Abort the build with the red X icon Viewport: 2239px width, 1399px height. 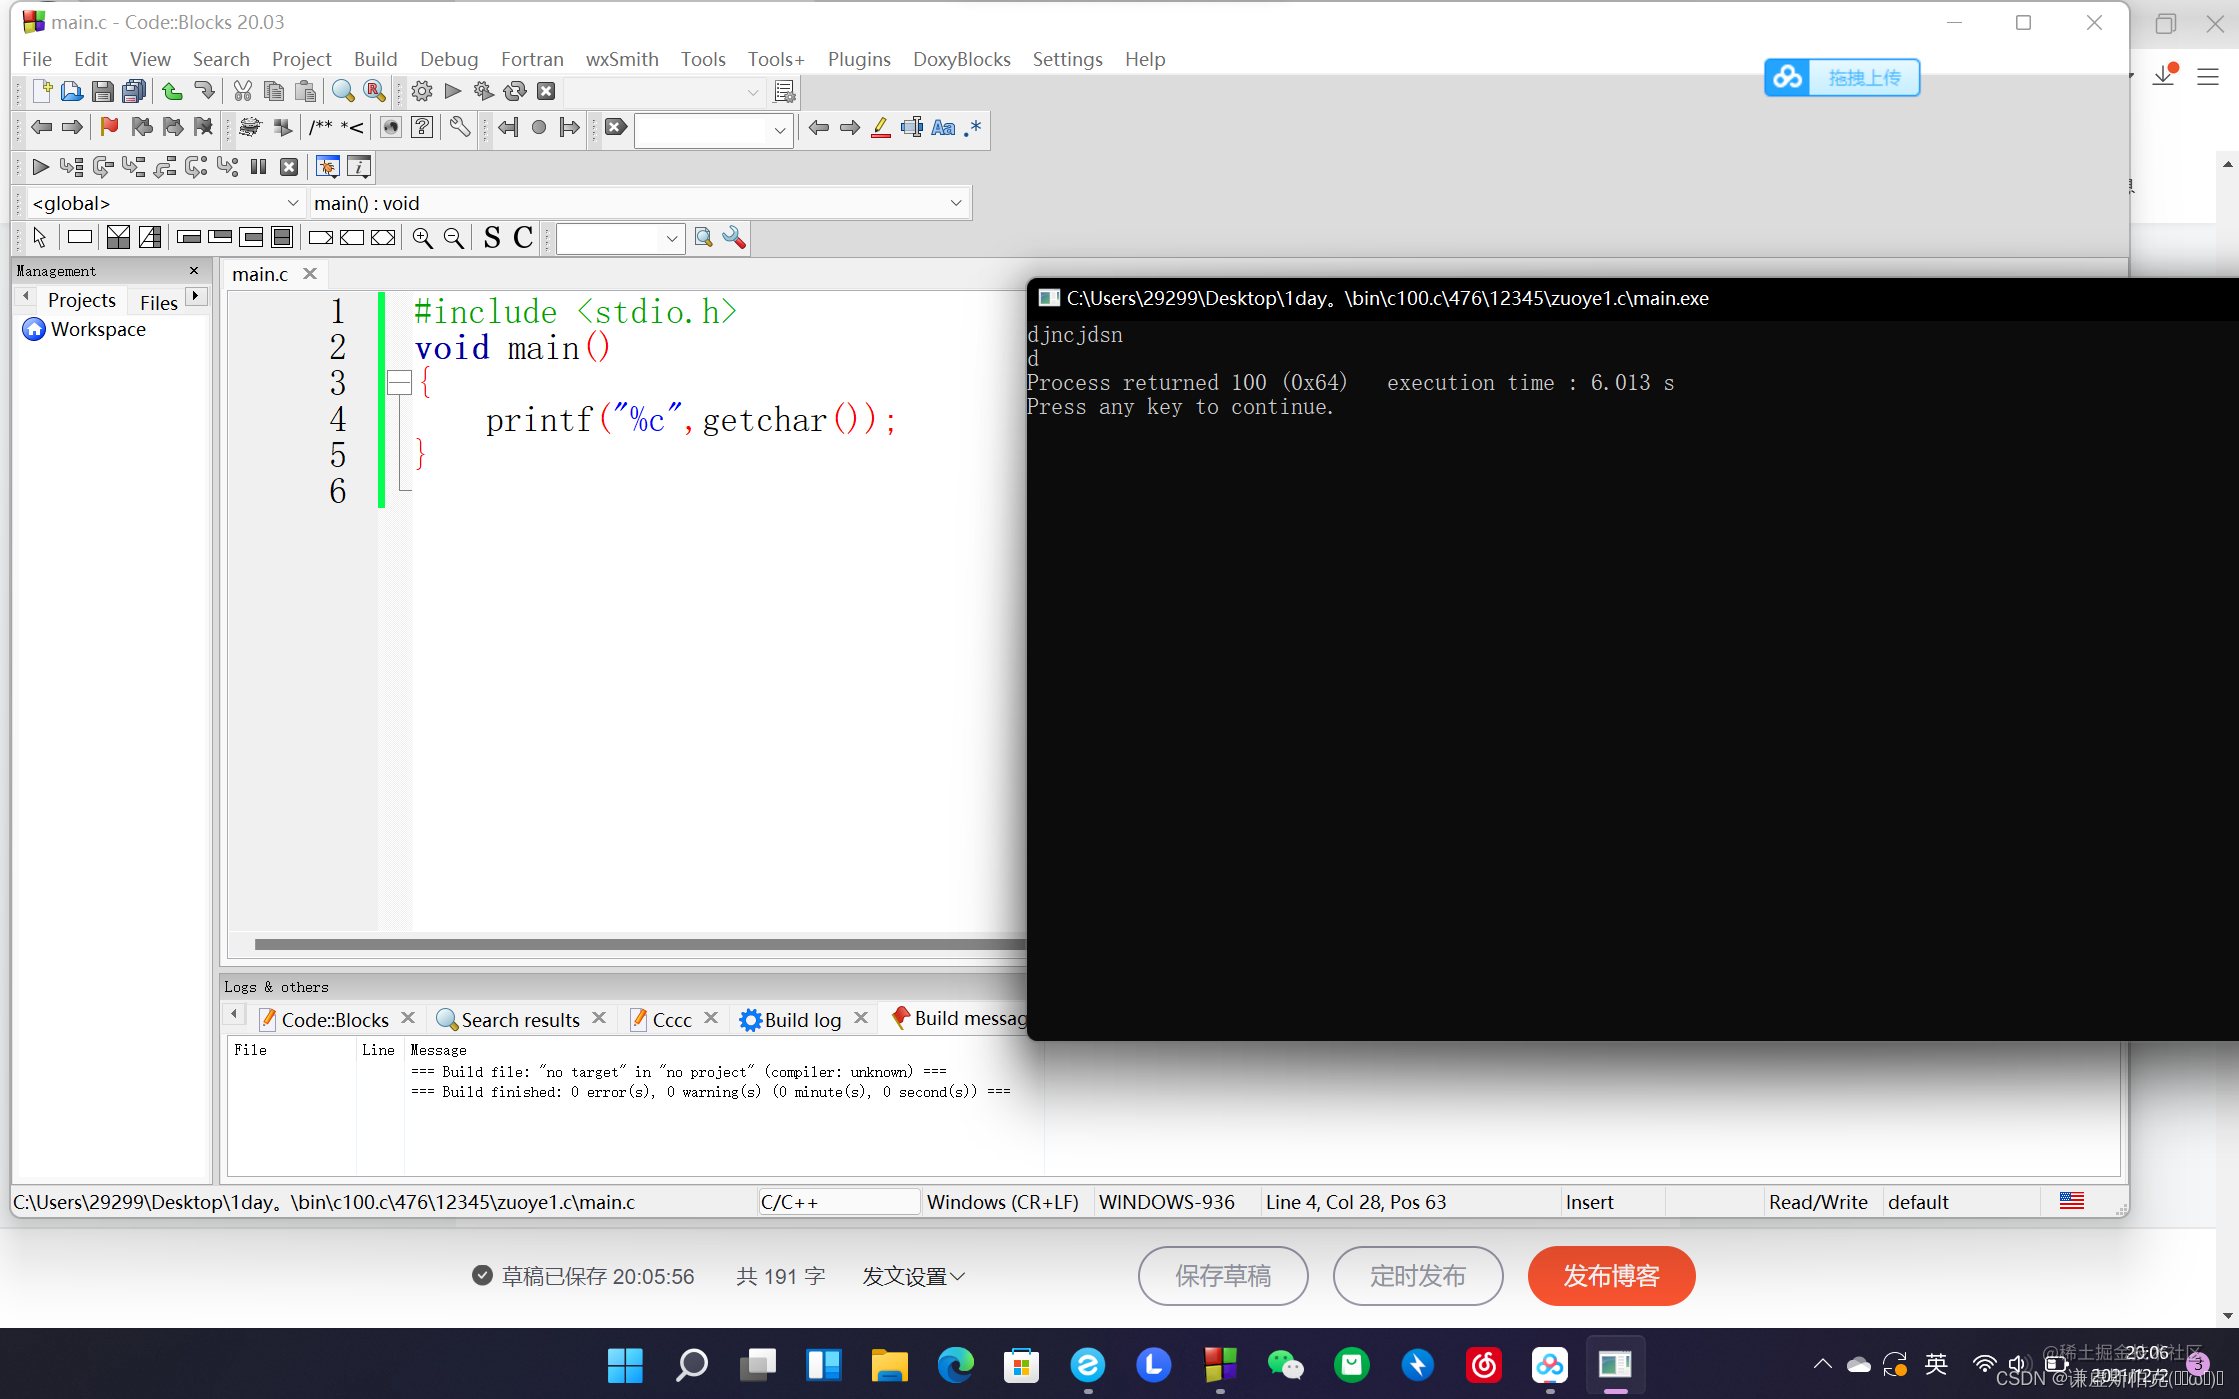click(546, 91)
